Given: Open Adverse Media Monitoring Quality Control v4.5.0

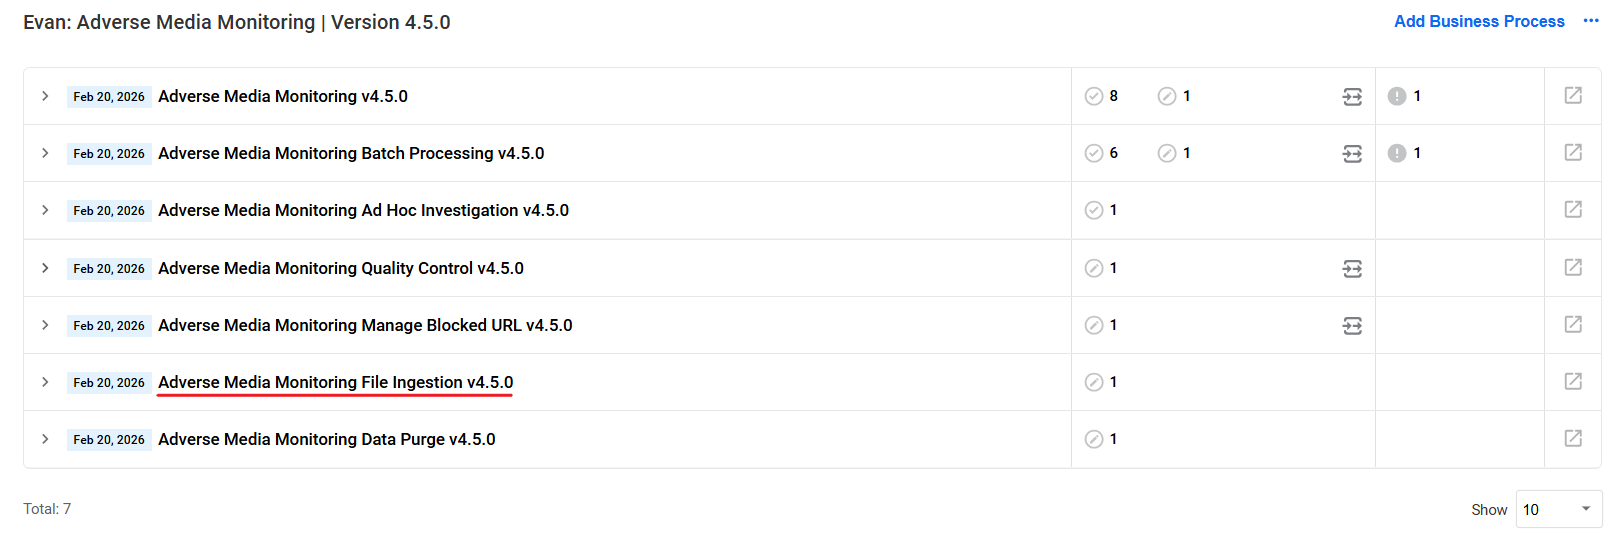Looking at the screenshot, I should (x=341, y=268).
